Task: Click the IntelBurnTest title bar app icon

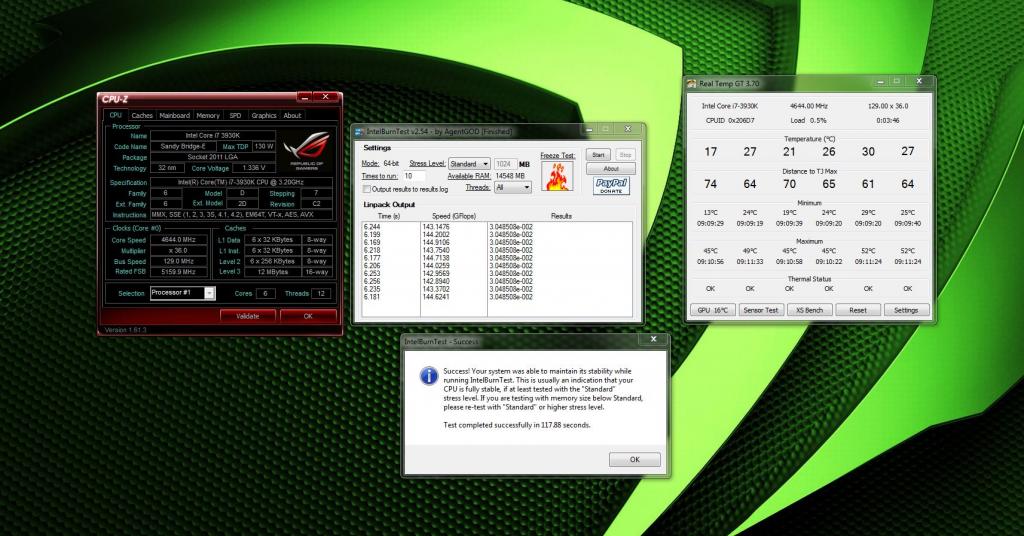Action: point(359,132)
